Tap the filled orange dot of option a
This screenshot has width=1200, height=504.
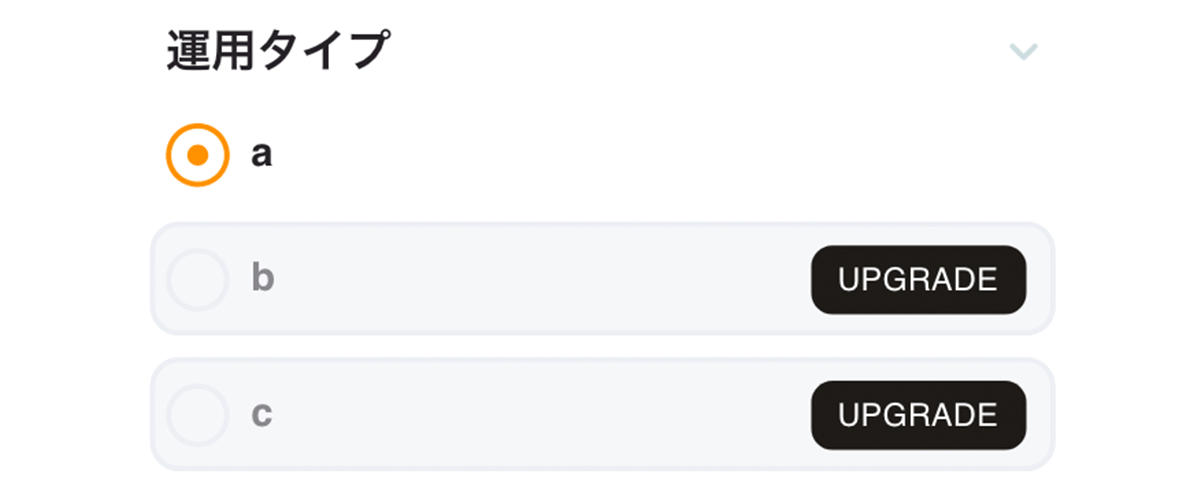[x=198, y=155]
